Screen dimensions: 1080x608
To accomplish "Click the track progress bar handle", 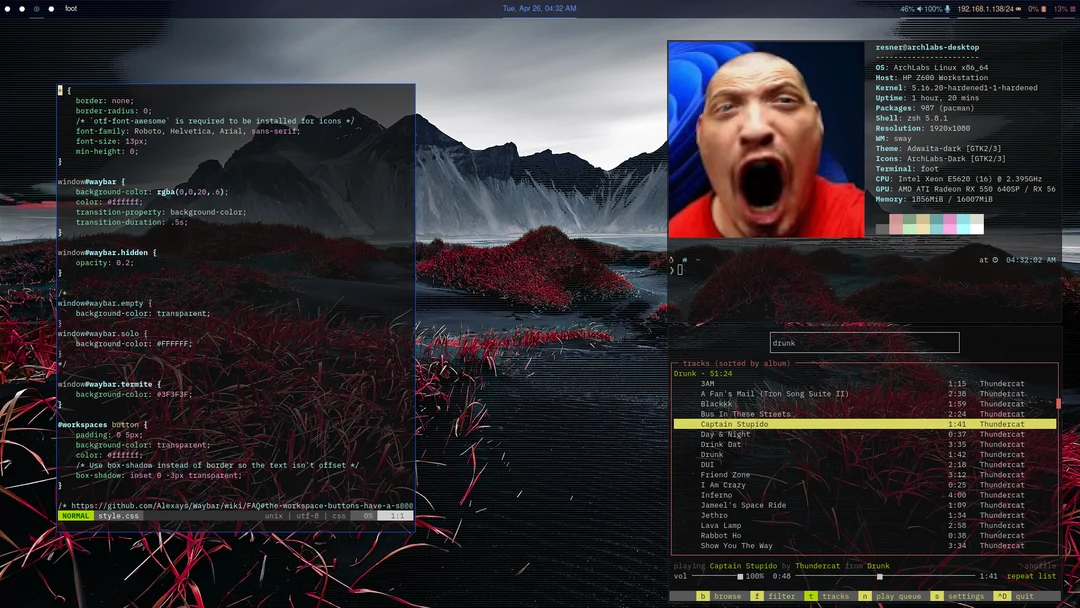I will [880, 577].
